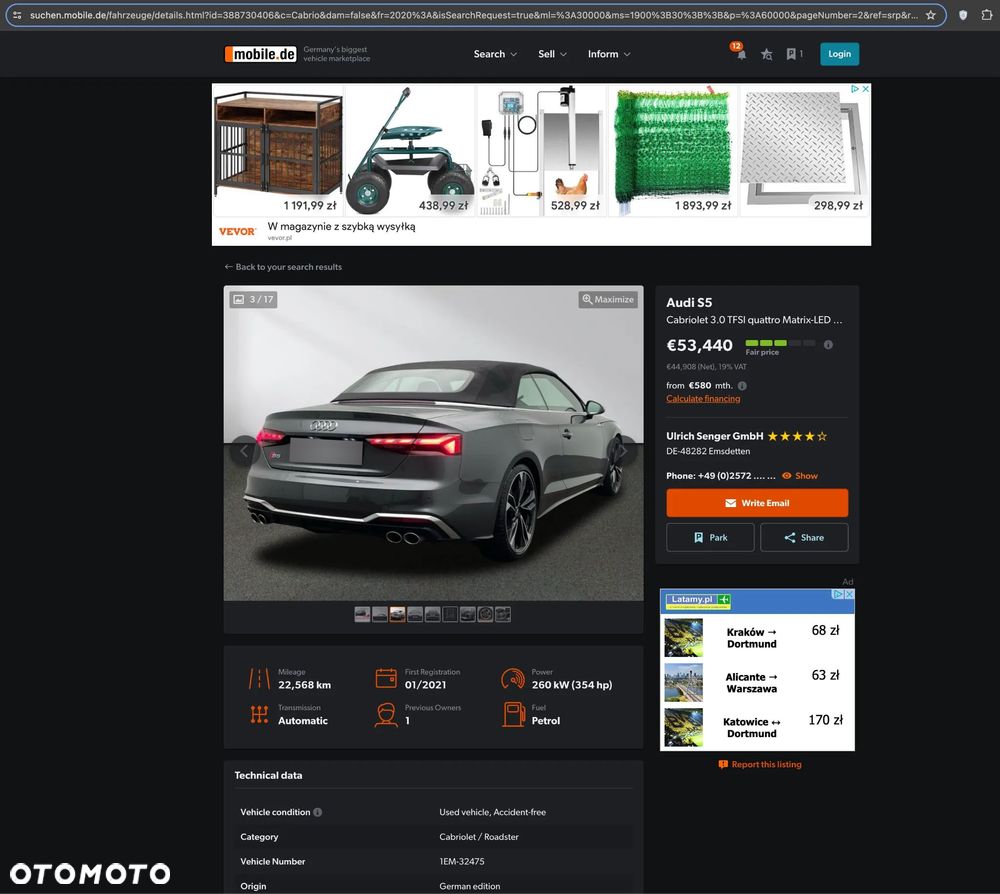Open browser shield icon
1000x894 pixels.
(x=963, y=15)
